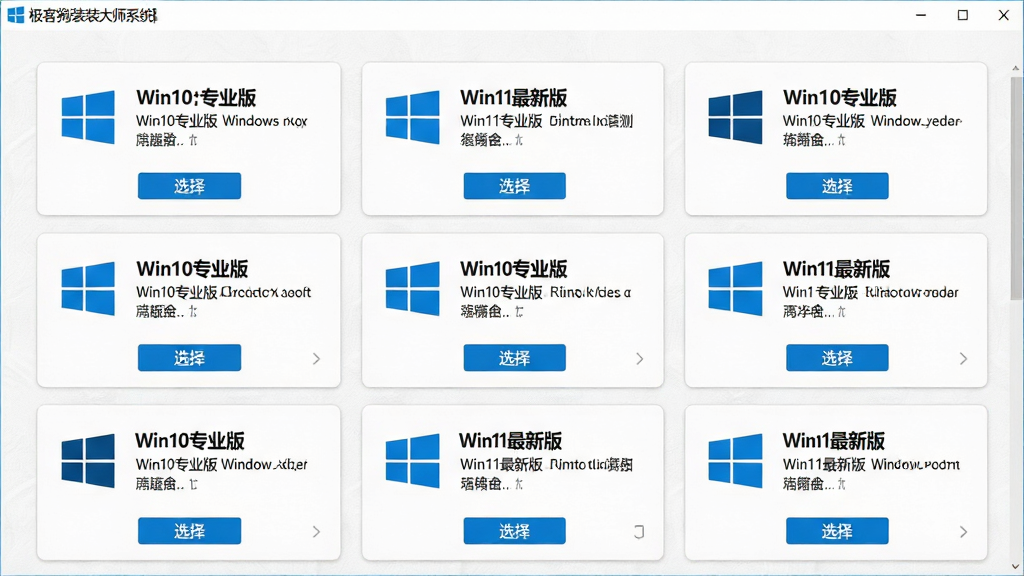
Task: Click the description "Win10专业版 Window_yeder"
Action: coord(872,121)
